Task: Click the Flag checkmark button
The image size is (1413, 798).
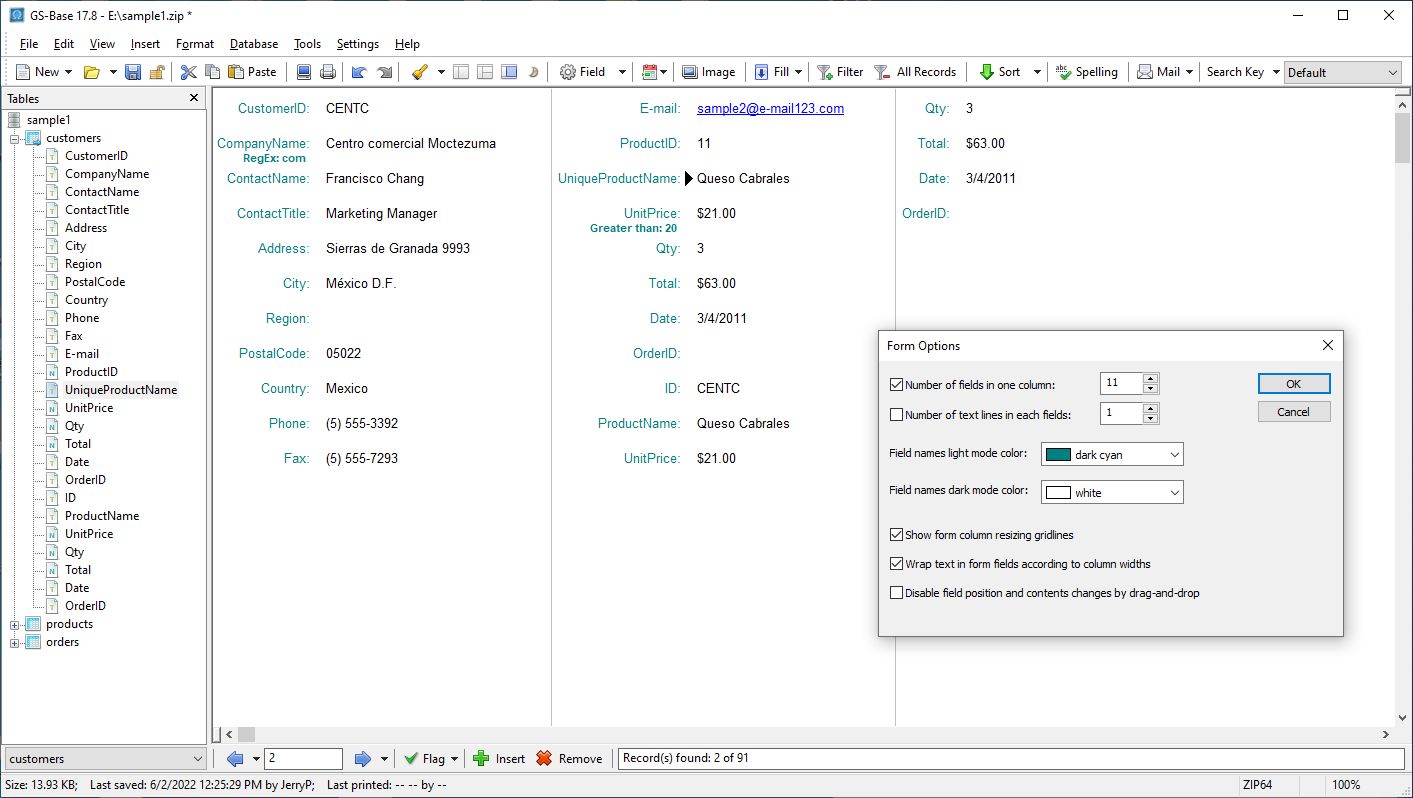Action: (424, 759)
